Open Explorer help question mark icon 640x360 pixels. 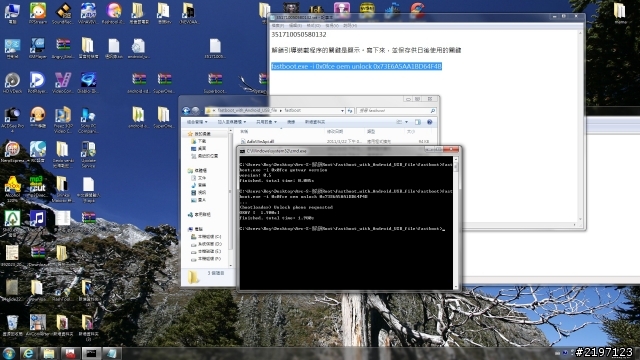click(429, 122)
